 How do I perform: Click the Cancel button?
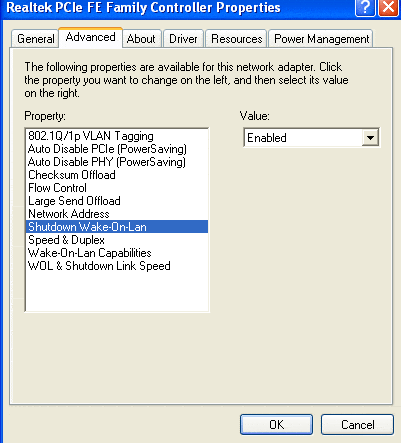tap(357, 424)
